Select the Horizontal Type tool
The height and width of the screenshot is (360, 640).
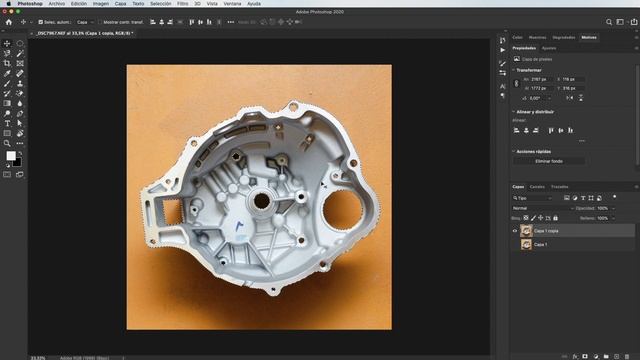pos(7,123)
